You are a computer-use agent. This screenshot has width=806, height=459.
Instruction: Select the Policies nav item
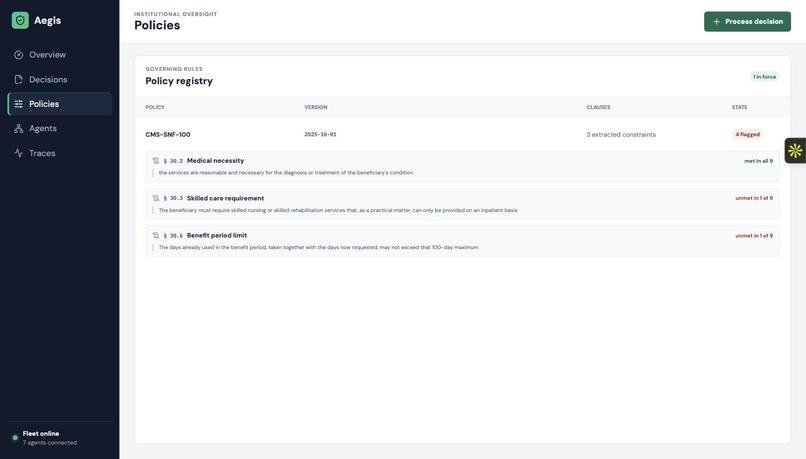click(60, 104)
